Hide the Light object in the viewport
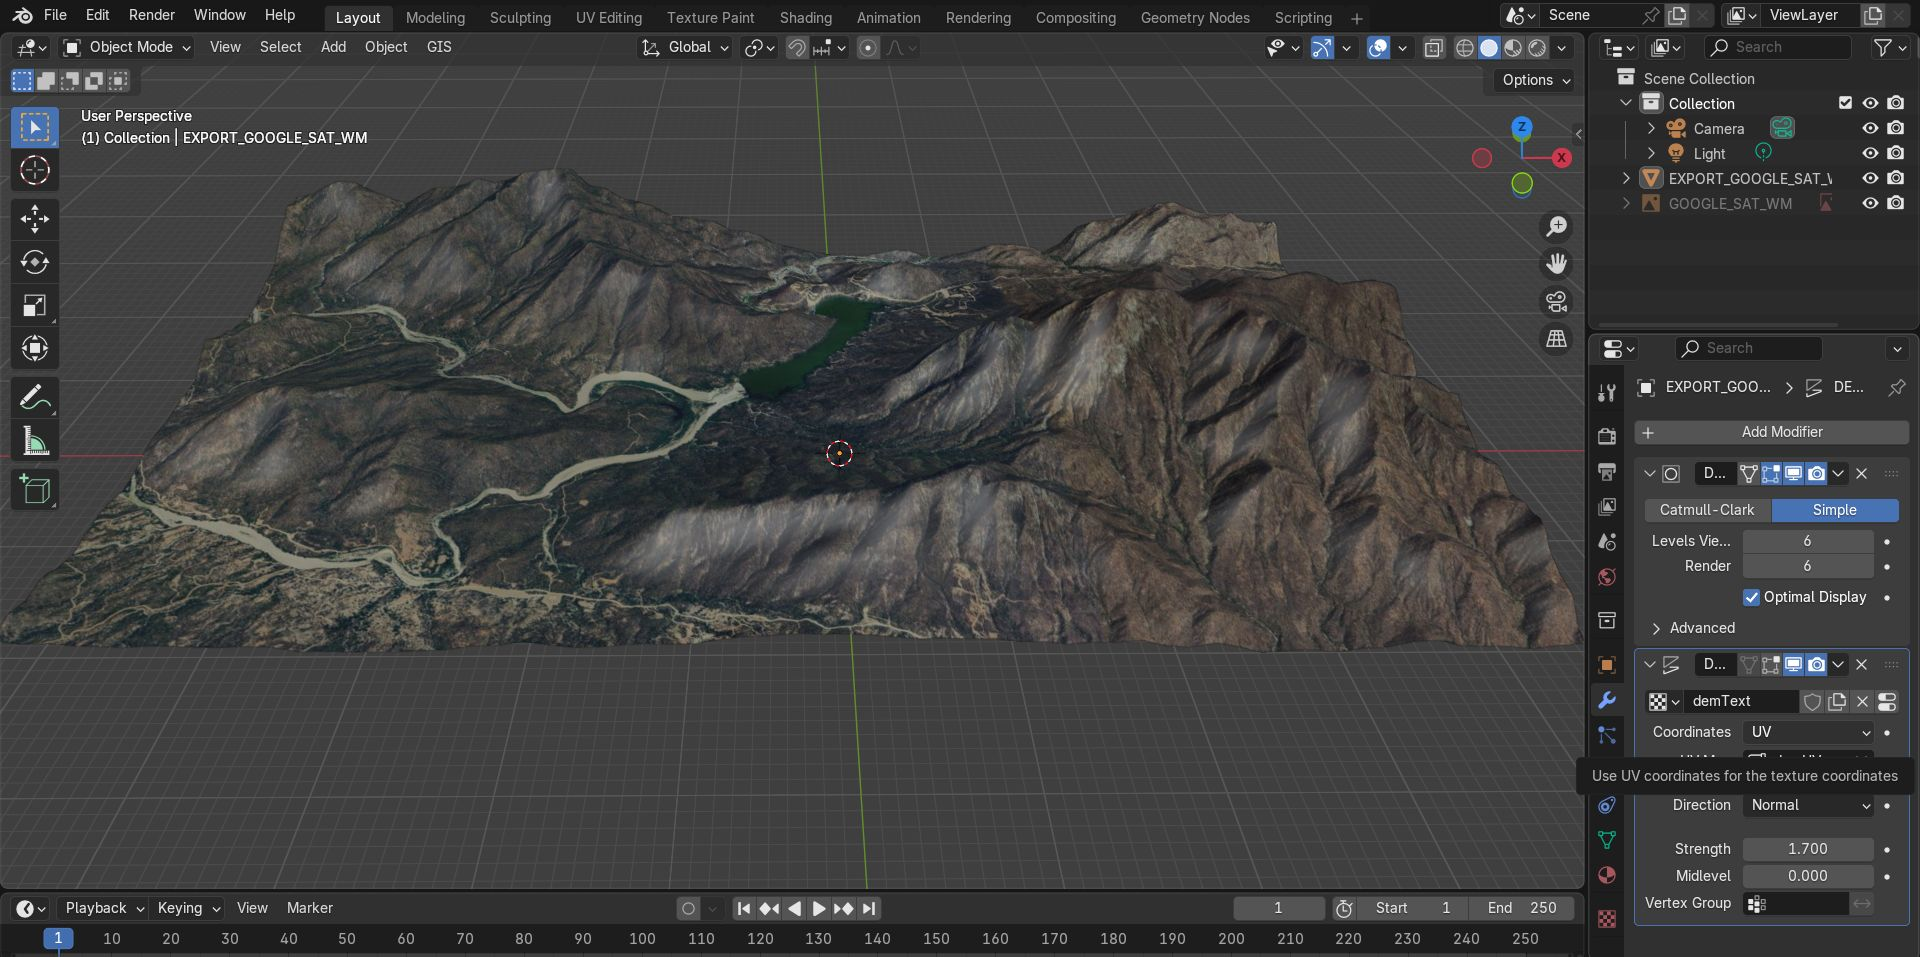Viewport: 1920px width, 957px height. pyautogui.click(x=1869, y=153)
